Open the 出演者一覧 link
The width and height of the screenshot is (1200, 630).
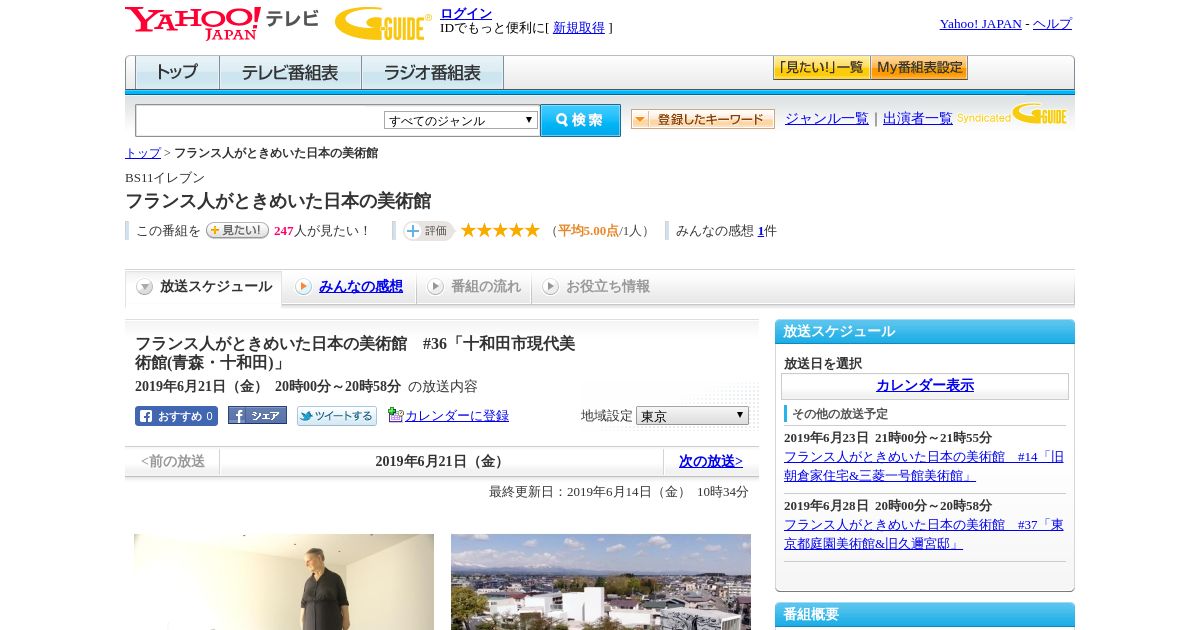coord(918,119)
